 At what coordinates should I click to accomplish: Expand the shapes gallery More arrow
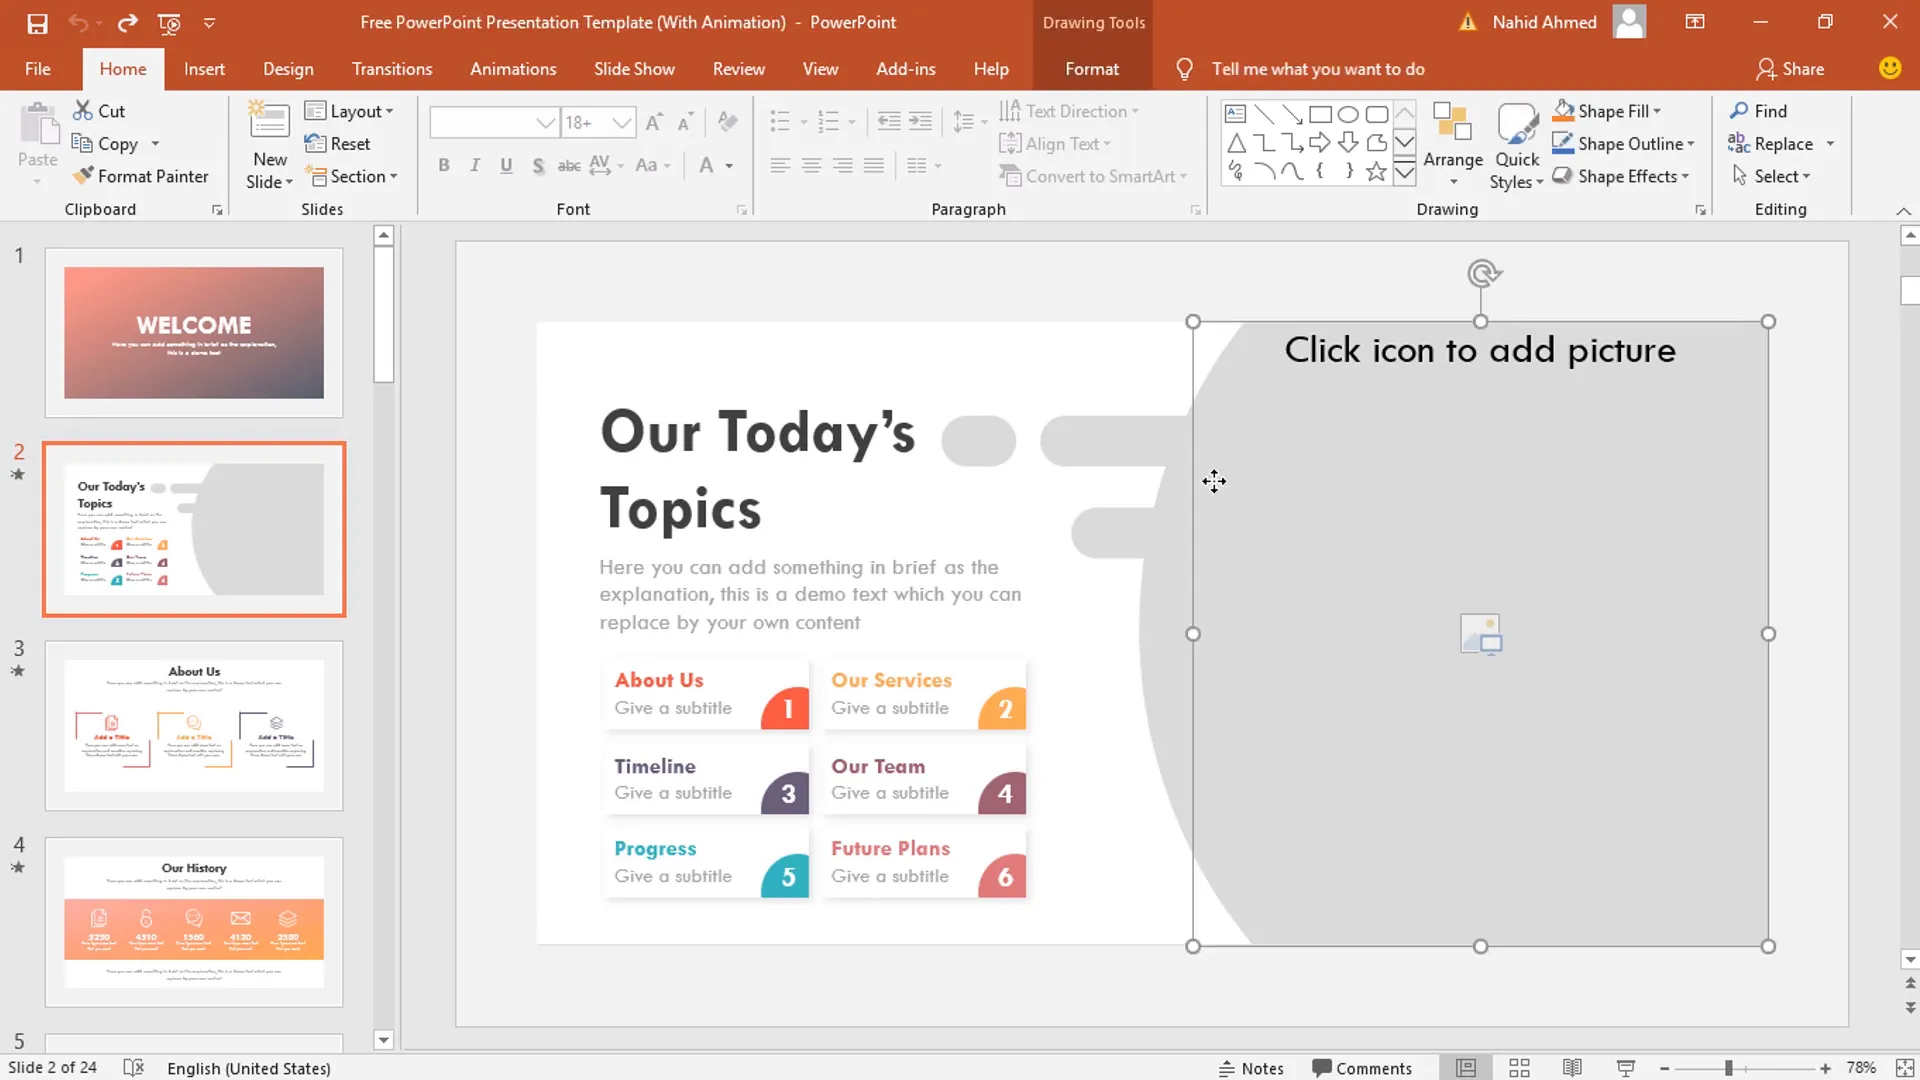click(x=1404, y=172)
